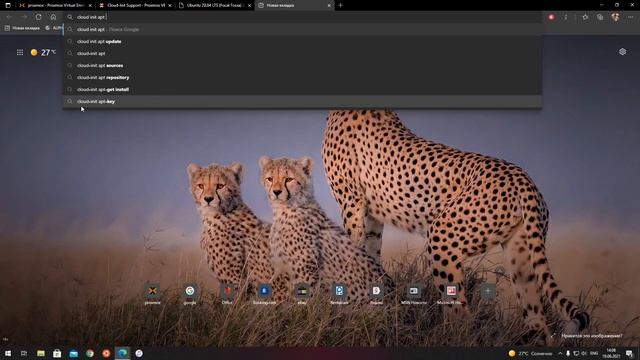
Task: Open taskbar clock and date
Action: click(611, 353)
